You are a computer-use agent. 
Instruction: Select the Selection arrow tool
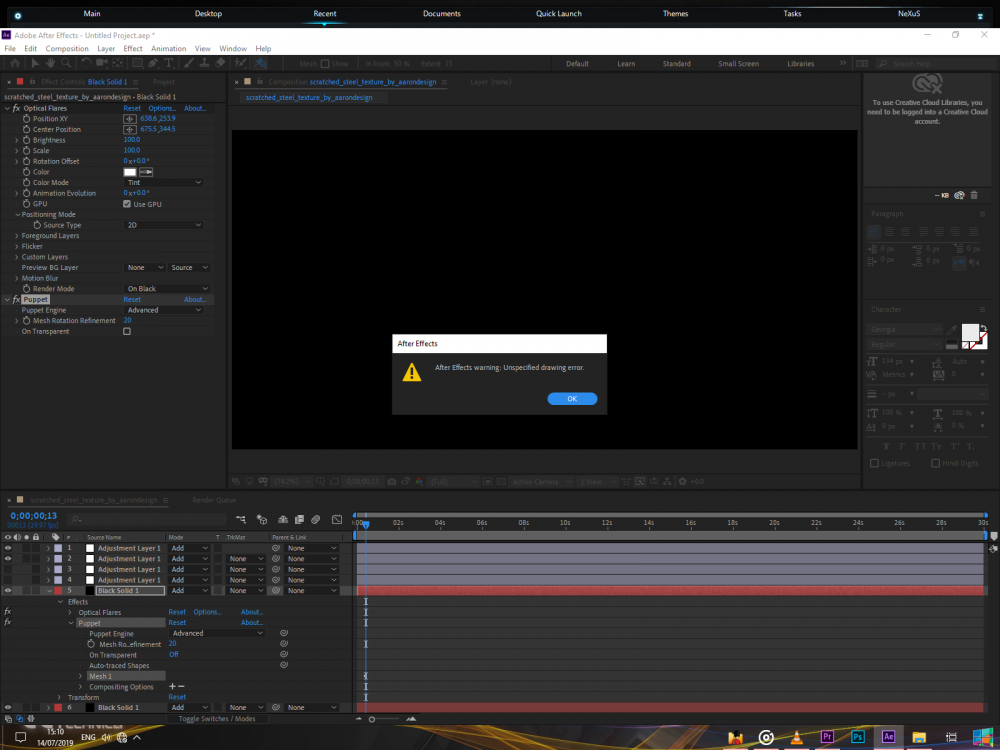[x=34, y=63]
